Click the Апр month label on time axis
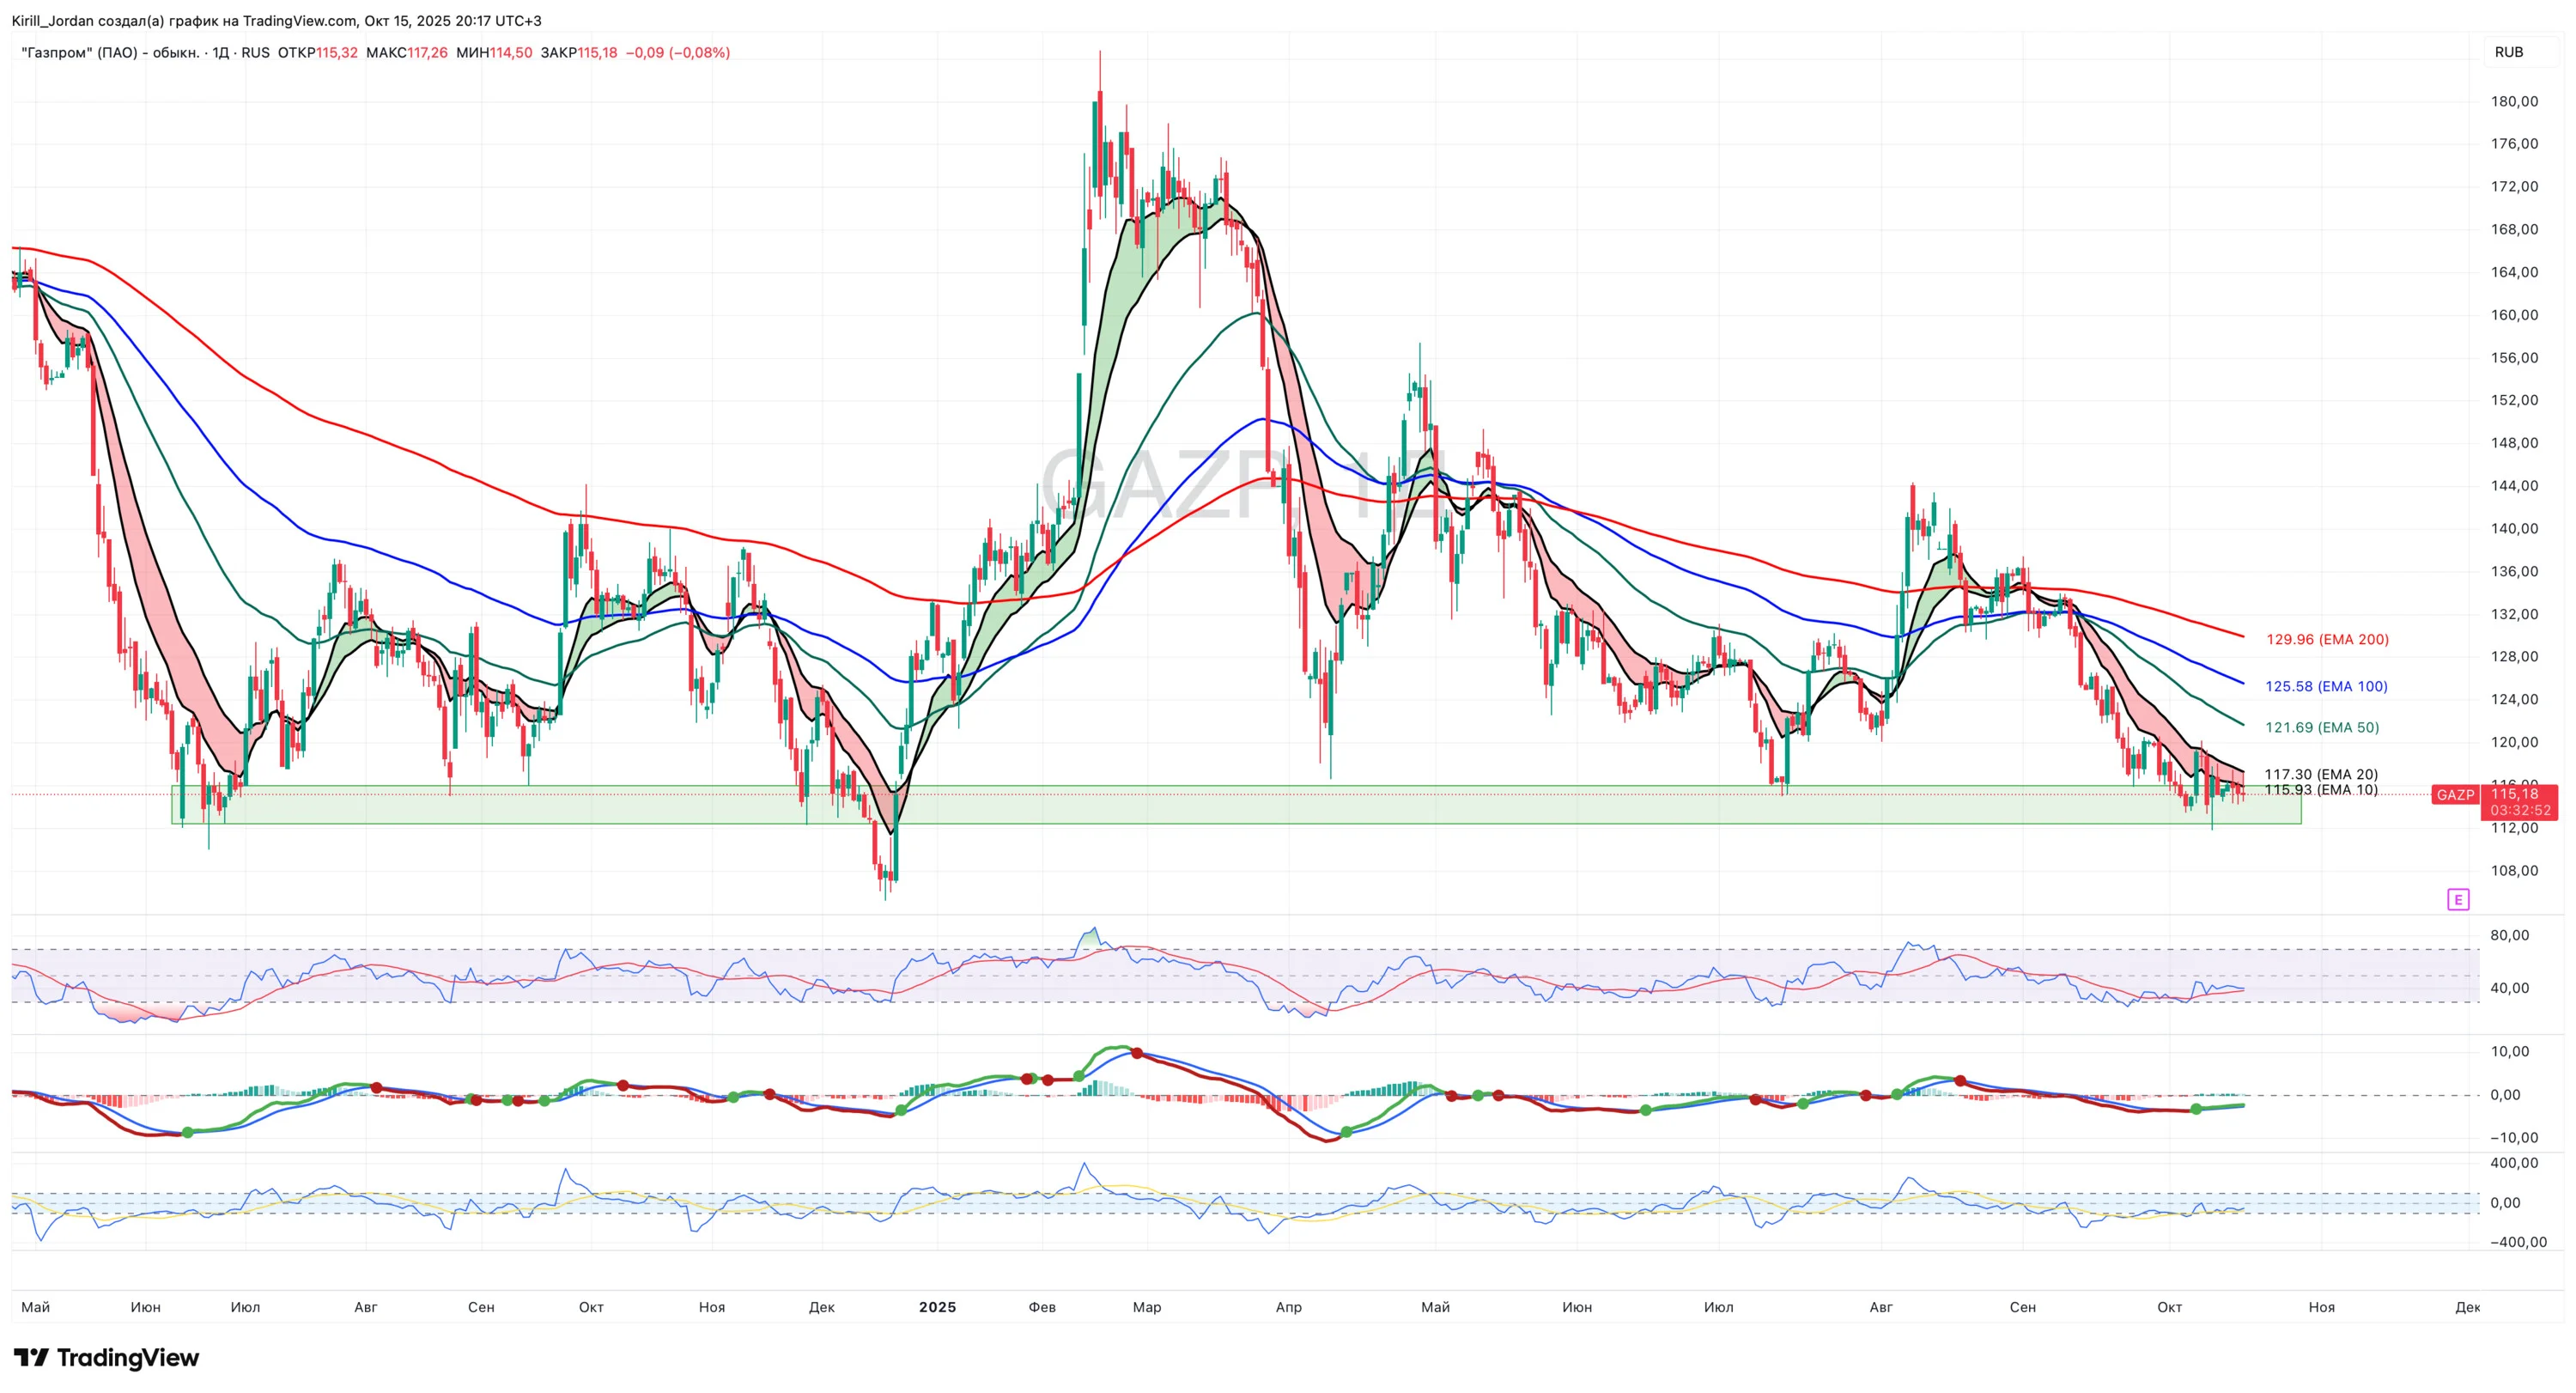 [x=1289, y=1307]
